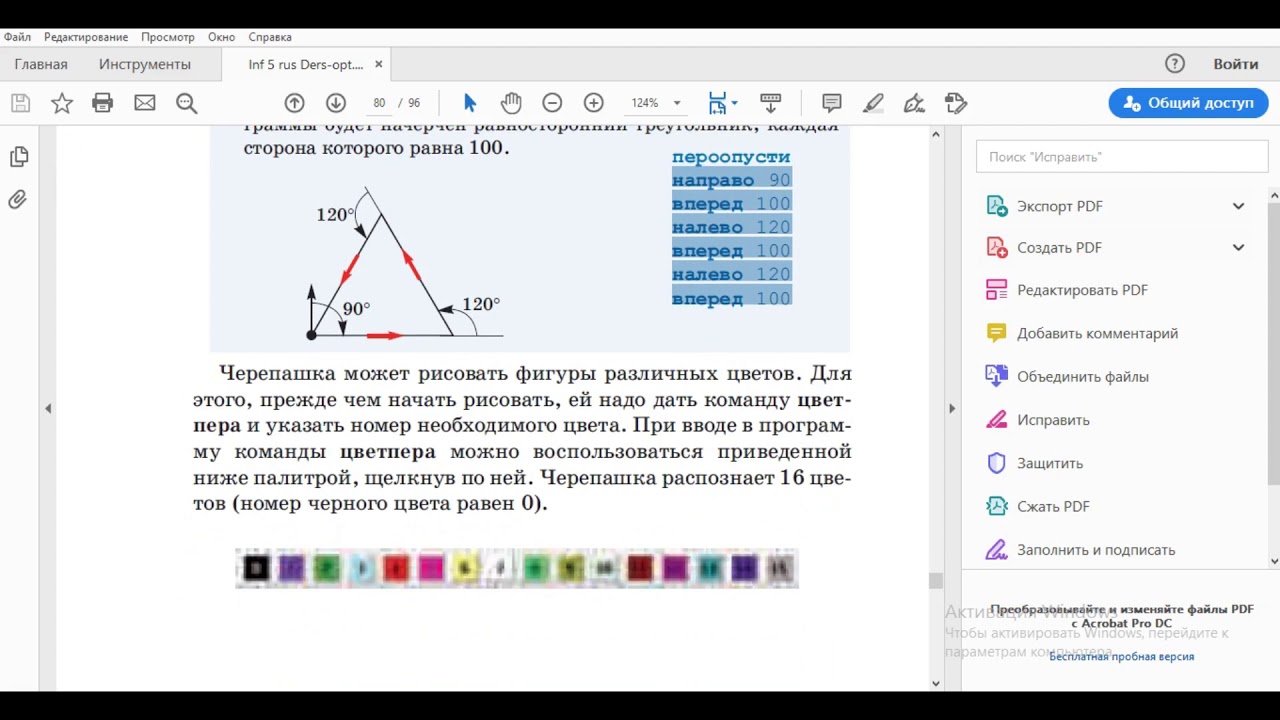Open the Справка menu

point(270,37)
